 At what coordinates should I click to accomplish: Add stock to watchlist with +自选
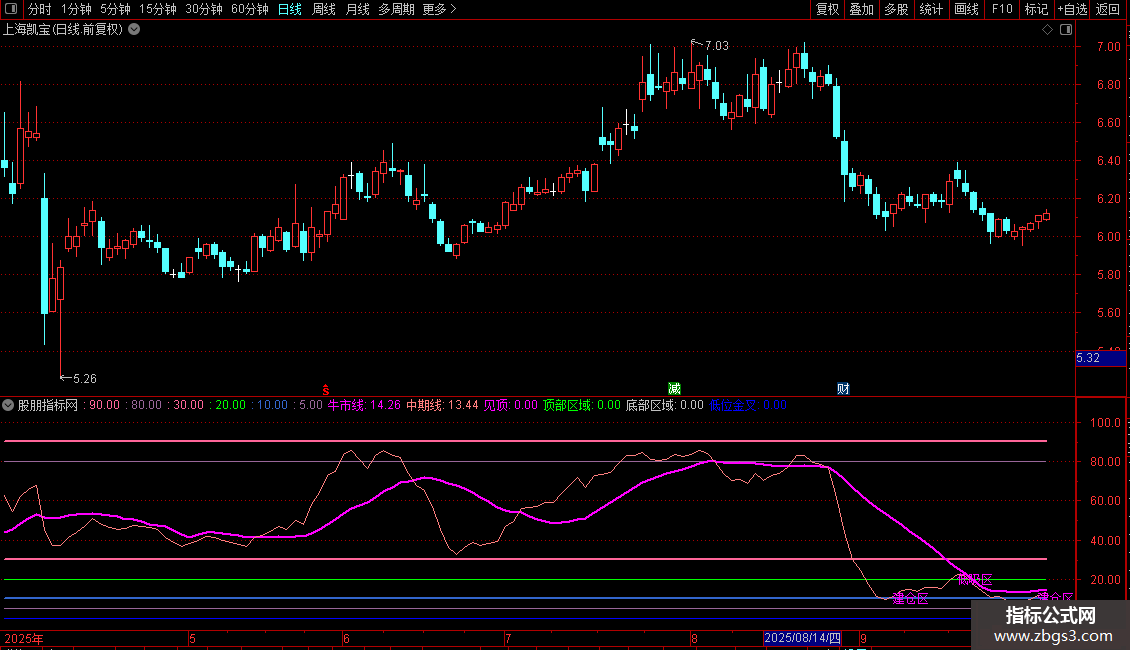click(1071, 9)
